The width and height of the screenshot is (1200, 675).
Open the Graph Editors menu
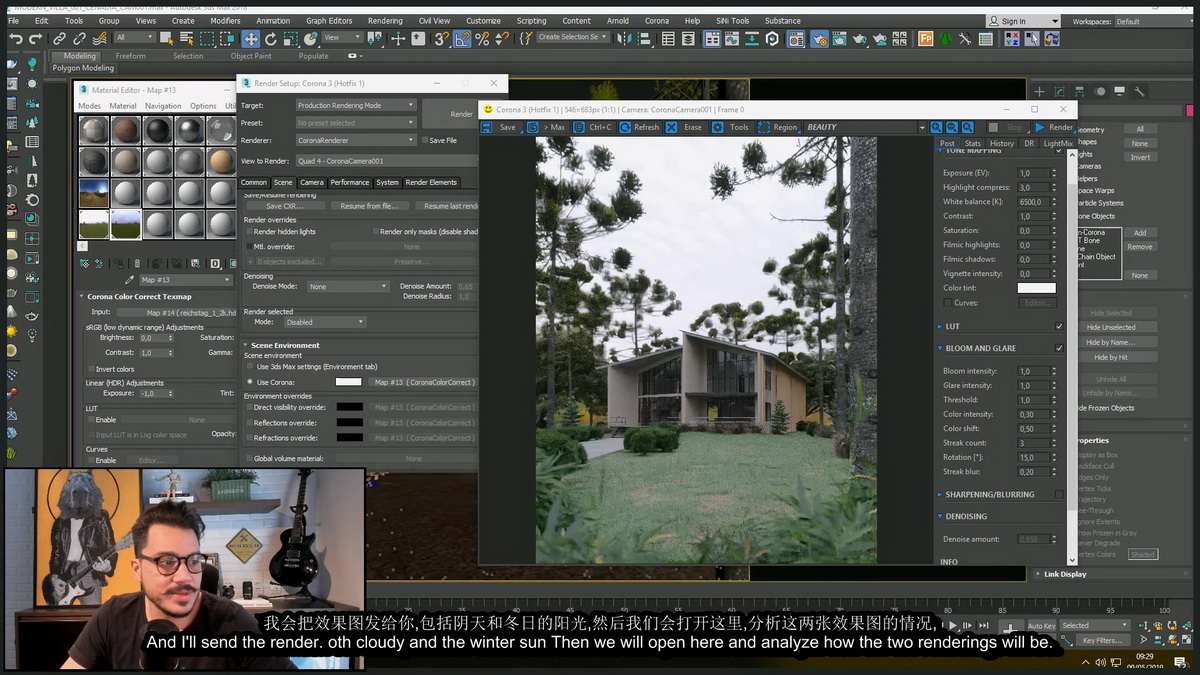(x=329, y=21)
